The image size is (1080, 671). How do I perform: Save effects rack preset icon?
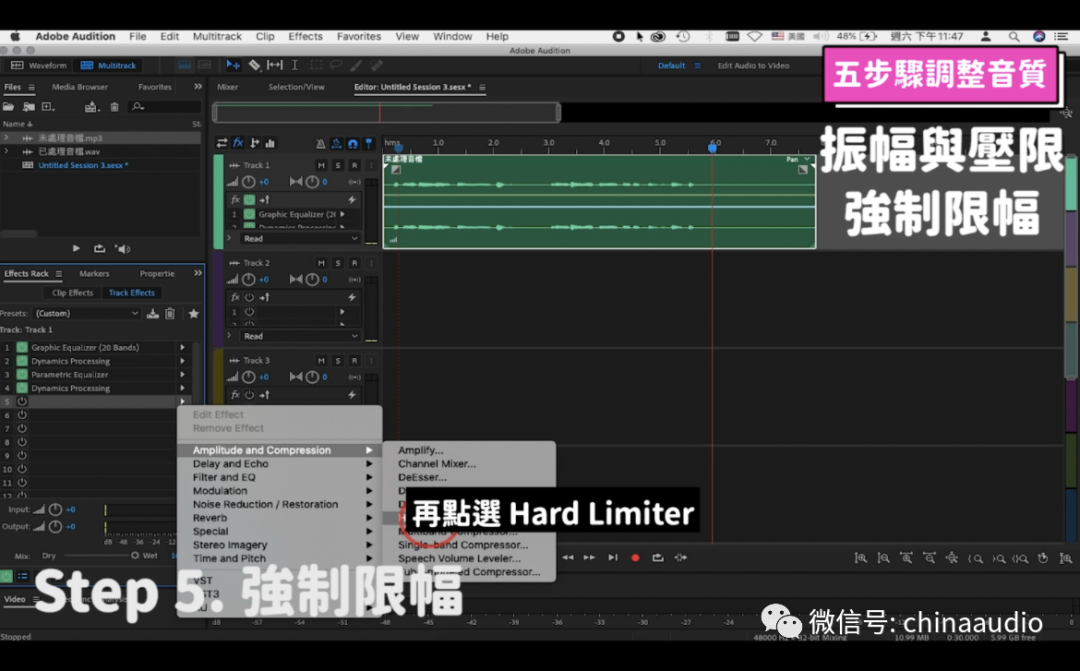[x=153, y=313]
